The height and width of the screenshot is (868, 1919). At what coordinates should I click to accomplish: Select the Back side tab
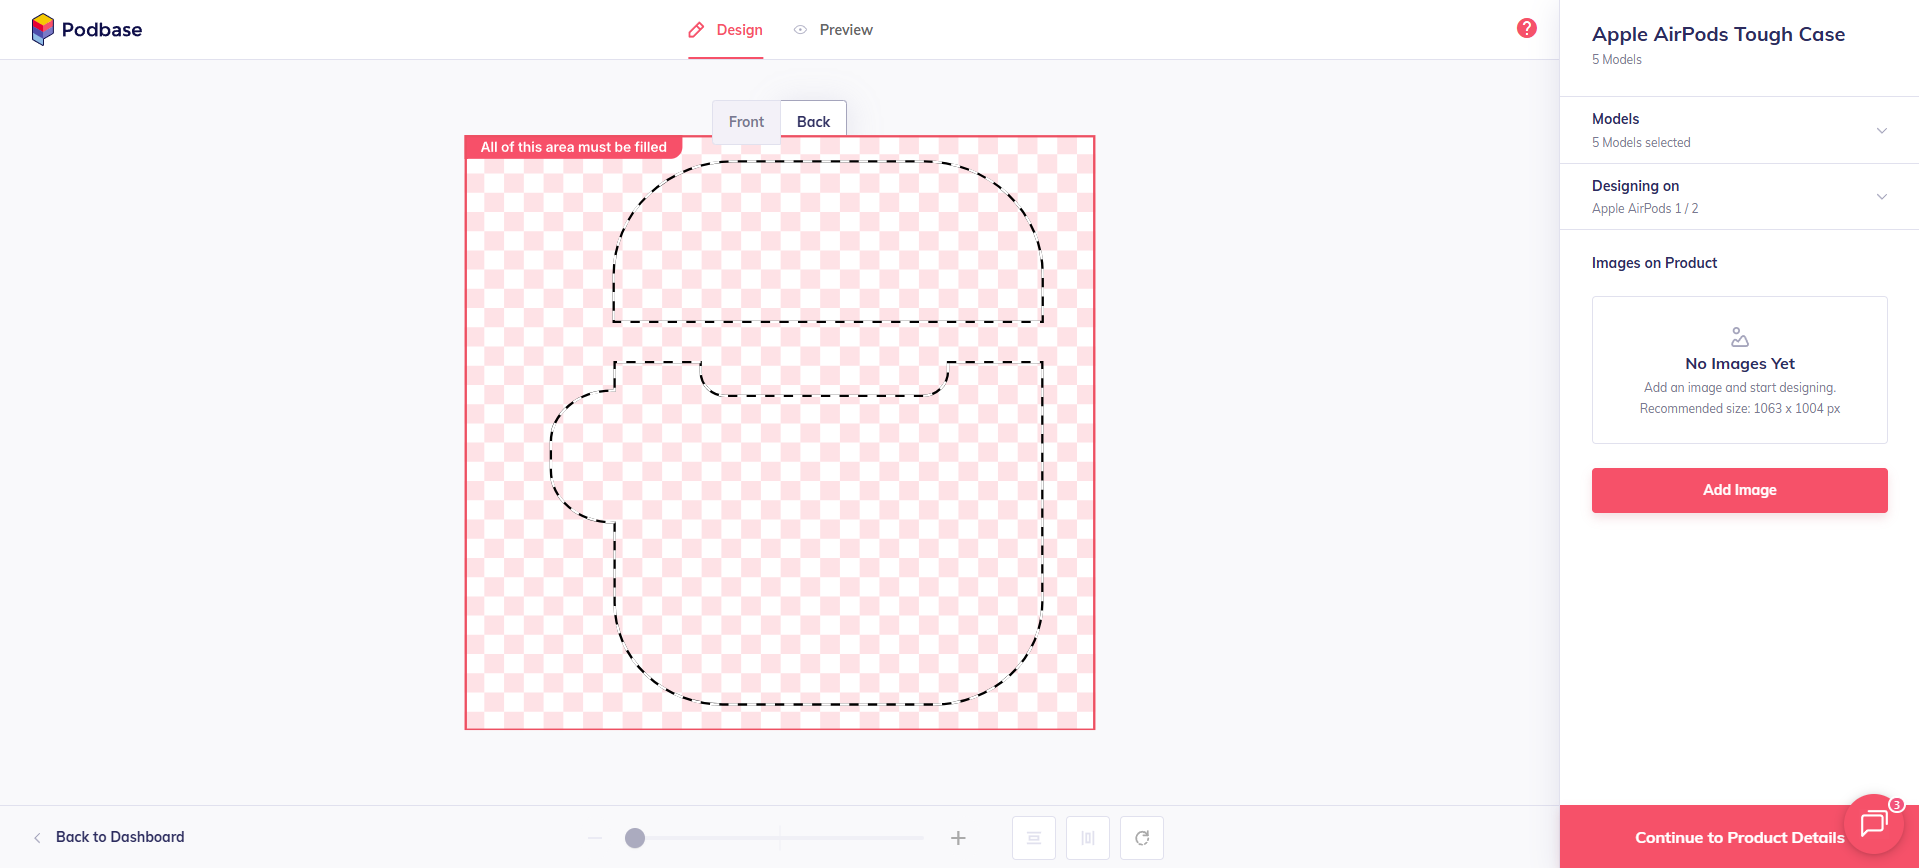(x=813, y=122)
